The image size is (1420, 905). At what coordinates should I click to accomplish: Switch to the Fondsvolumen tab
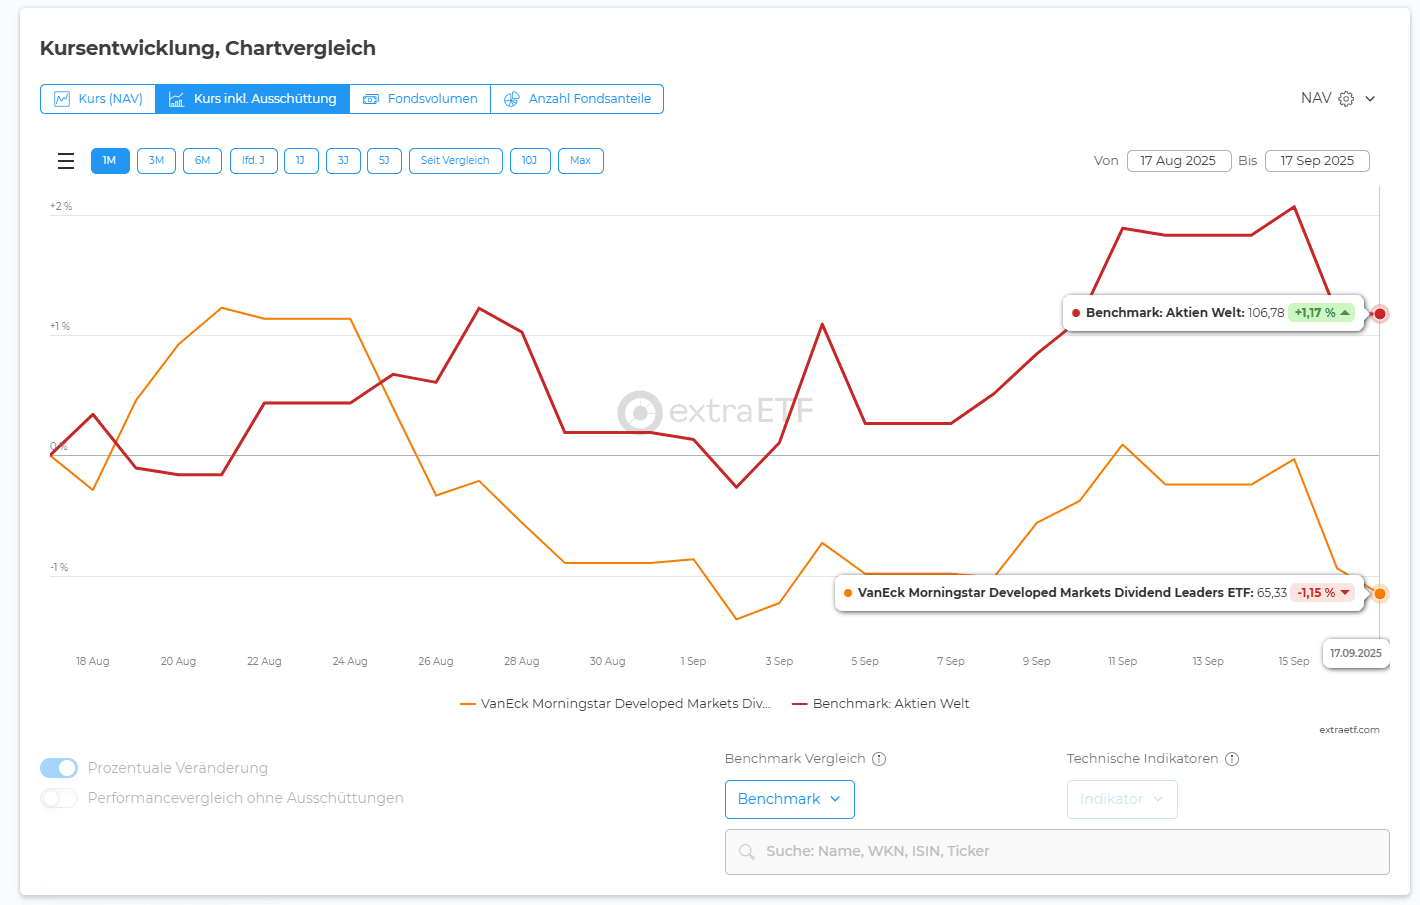[420, 99]
